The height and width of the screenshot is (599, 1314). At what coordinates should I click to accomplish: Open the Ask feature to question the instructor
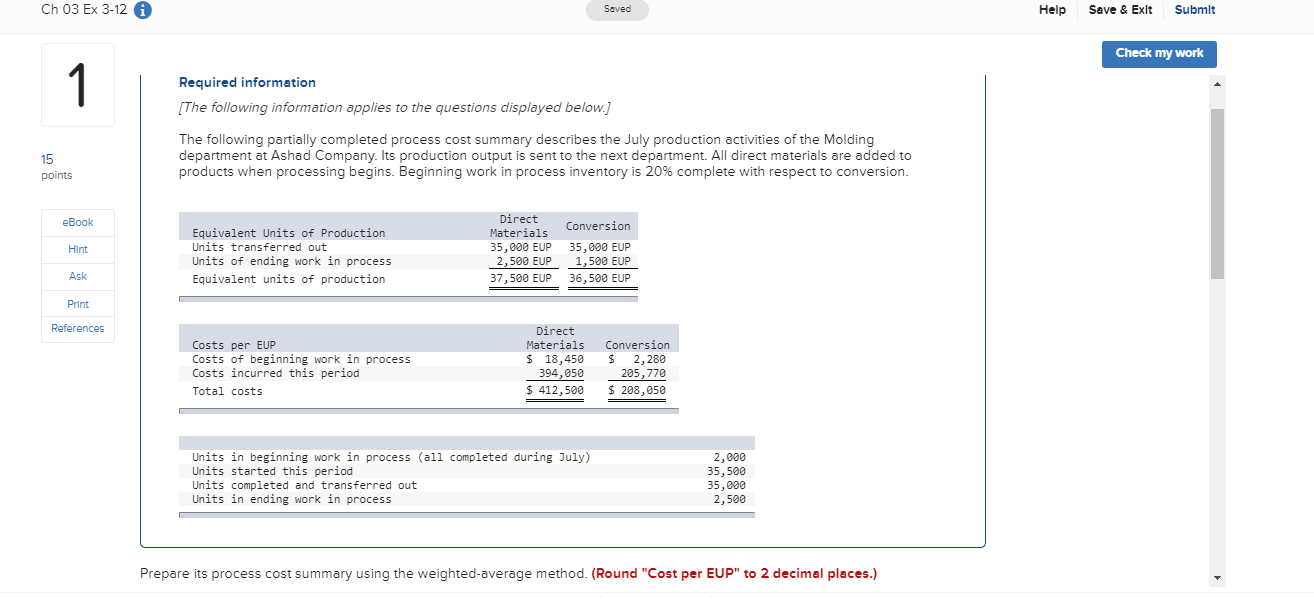point(77,276)
